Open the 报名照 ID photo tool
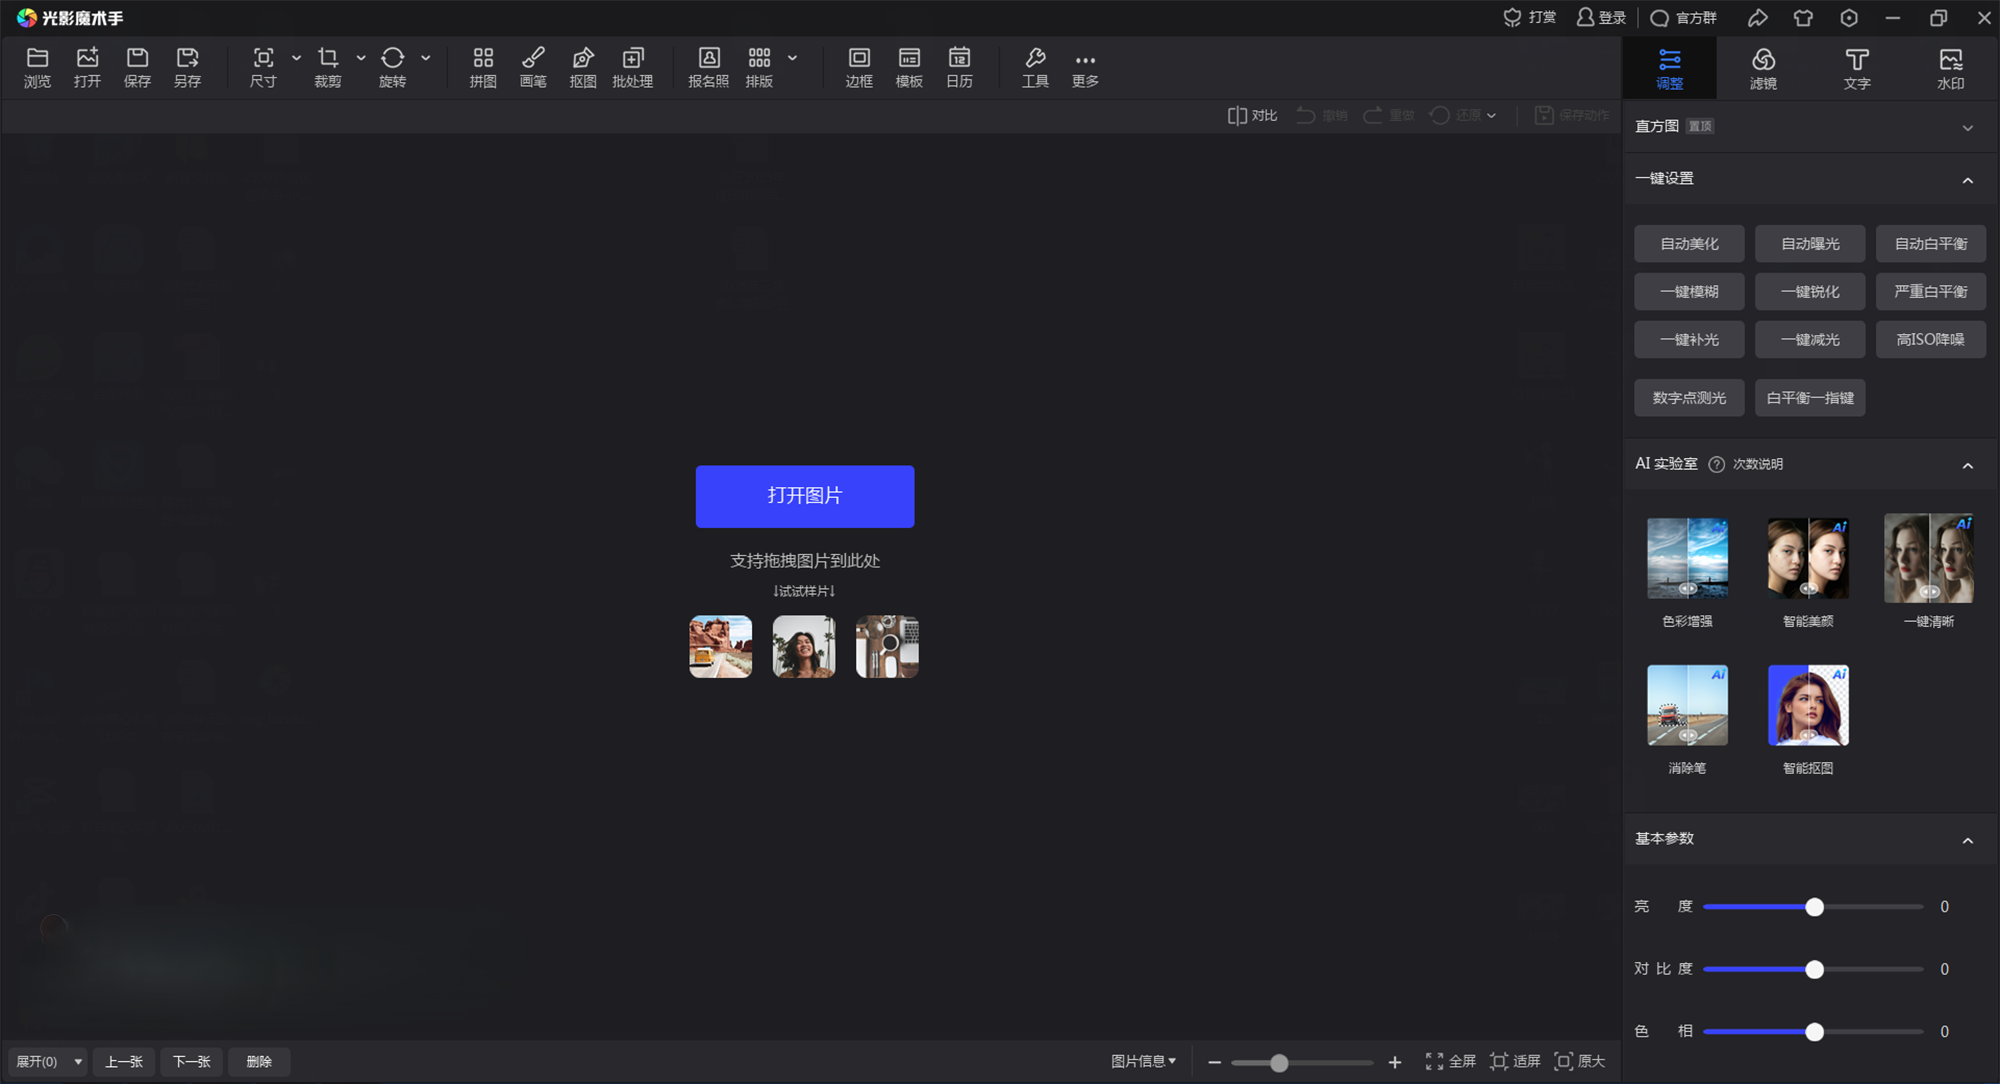 [708, 67]
